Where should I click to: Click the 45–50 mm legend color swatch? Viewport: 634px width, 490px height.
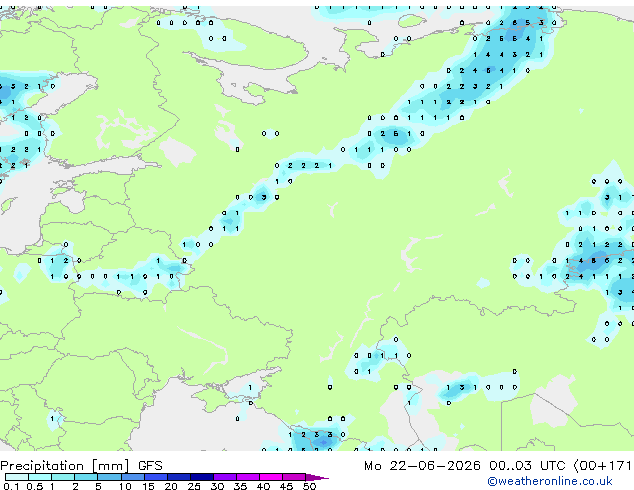click(294, 477)
